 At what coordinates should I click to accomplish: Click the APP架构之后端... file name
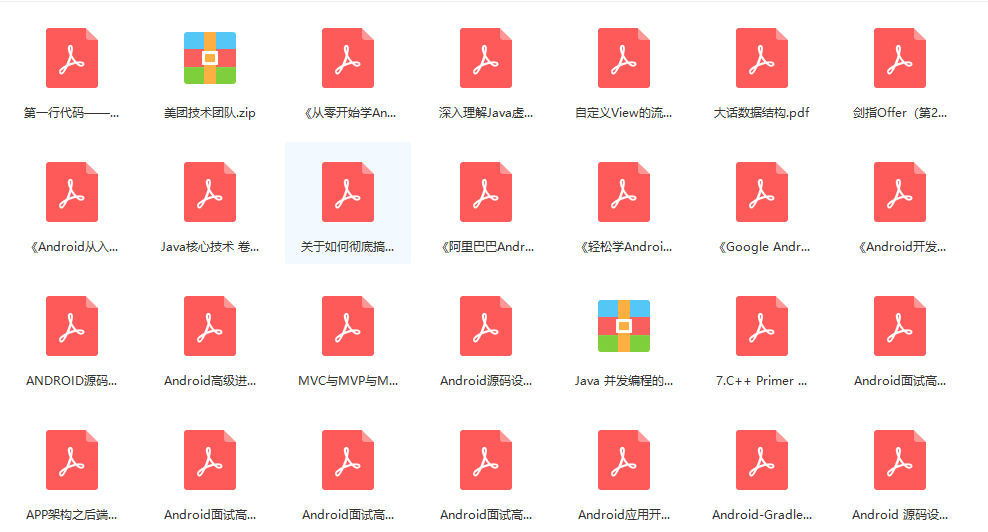coord(71,515)
